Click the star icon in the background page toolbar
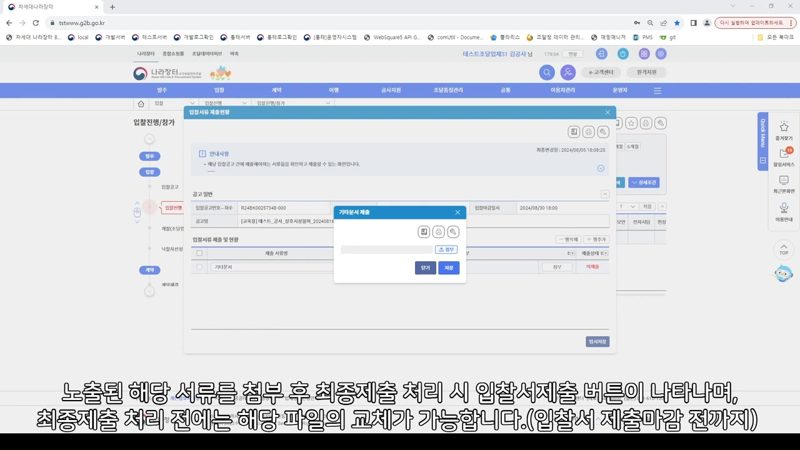Screen dimensions: 800x450 pyautogui.click(x=632, y=123)
